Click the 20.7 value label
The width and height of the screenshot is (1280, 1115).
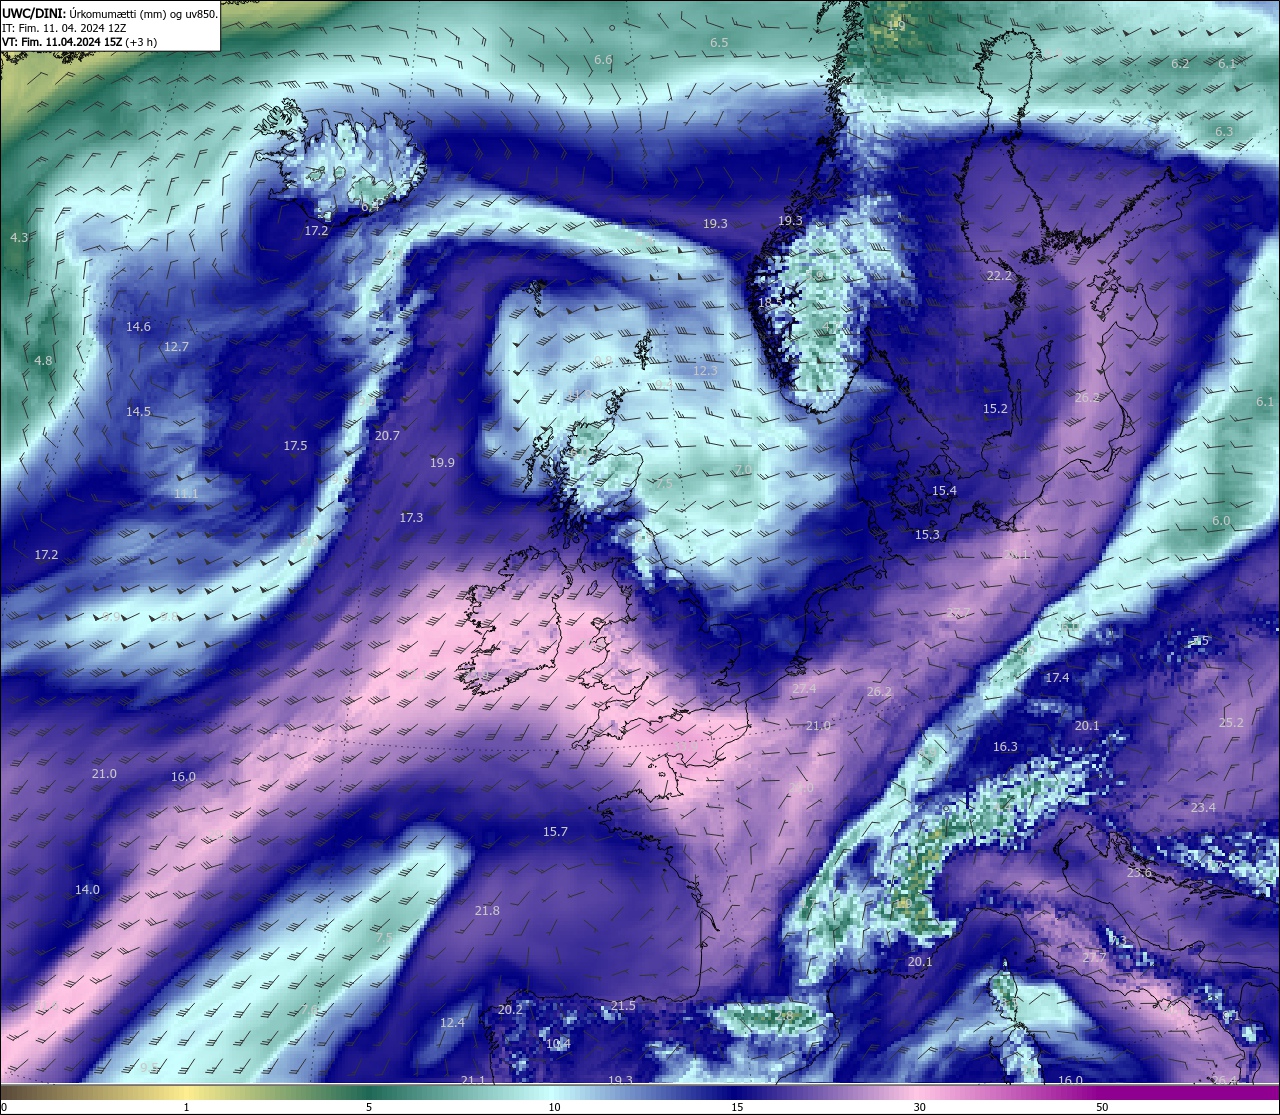[x=387, y=435]
